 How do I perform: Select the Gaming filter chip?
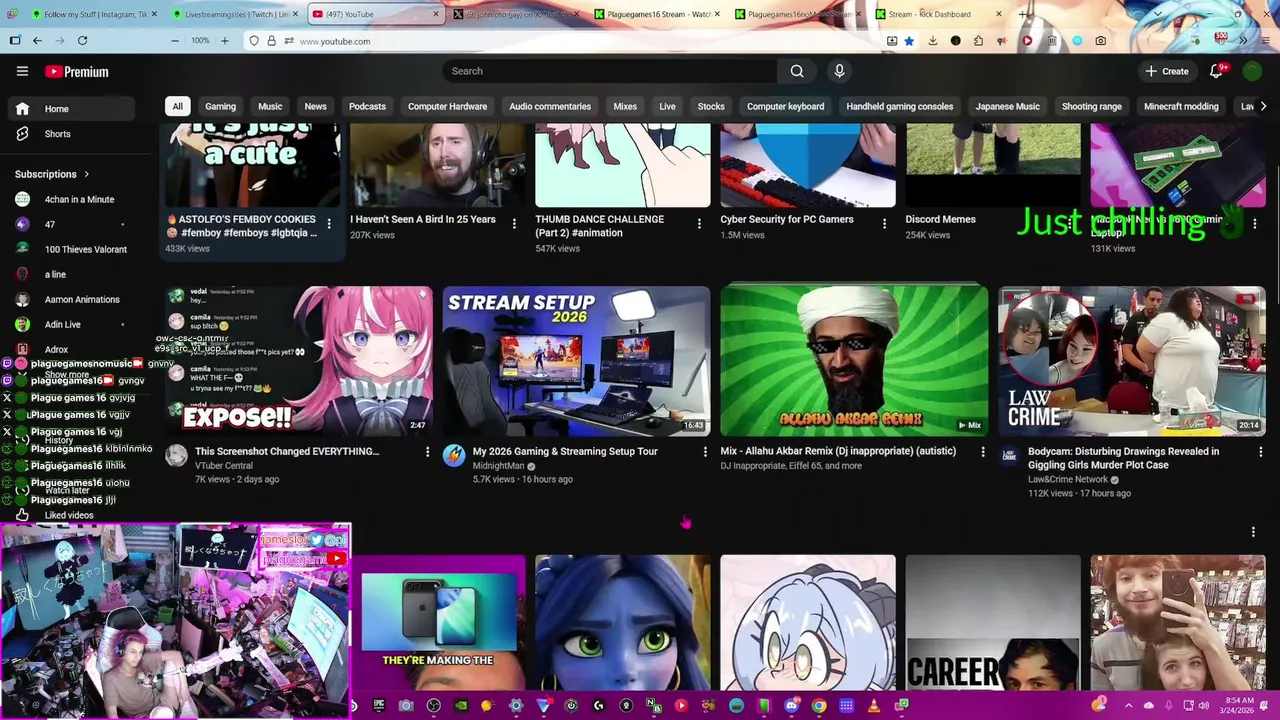pos(220,106)
